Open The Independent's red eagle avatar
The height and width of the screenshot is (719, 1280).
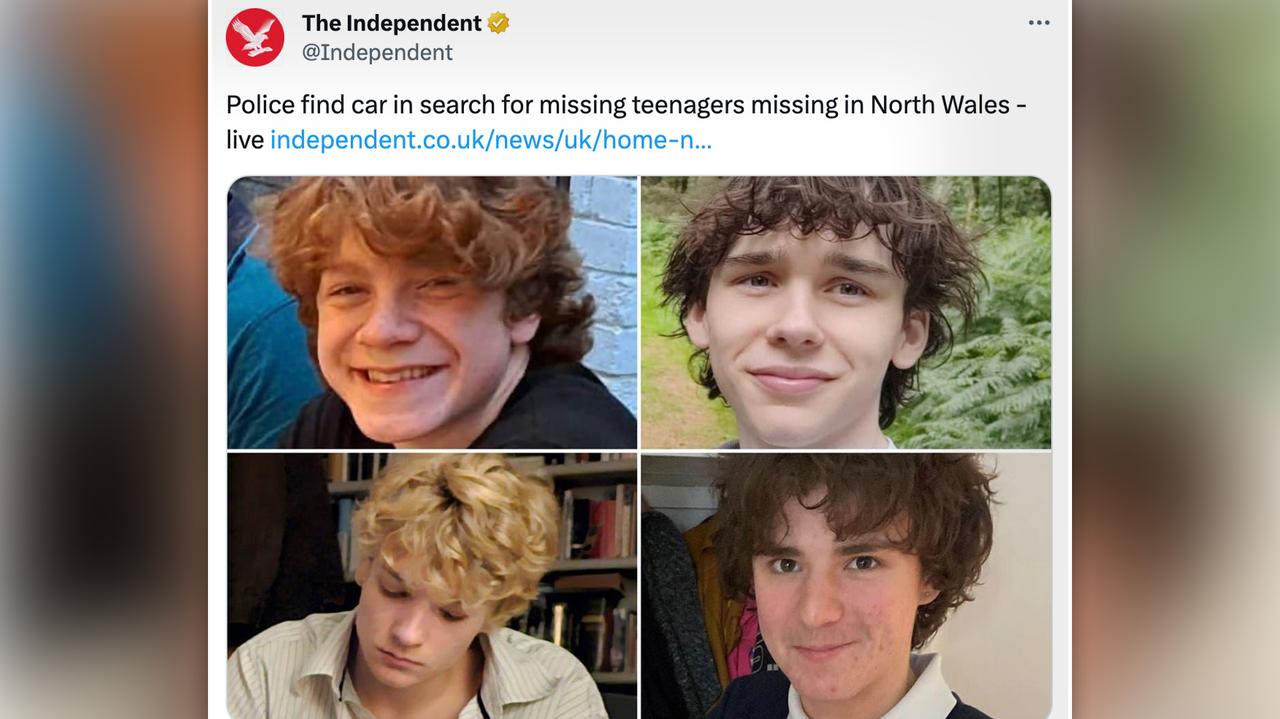click(x=255, y=37)
